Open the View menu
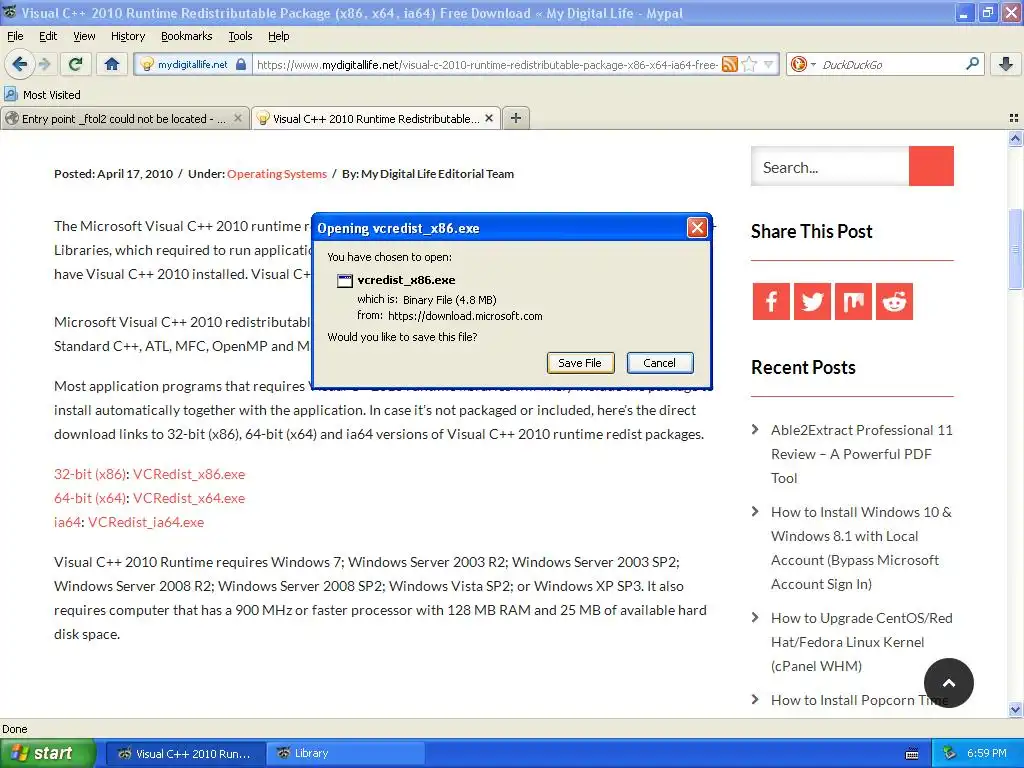The image size is (1024, 768). 84,36
